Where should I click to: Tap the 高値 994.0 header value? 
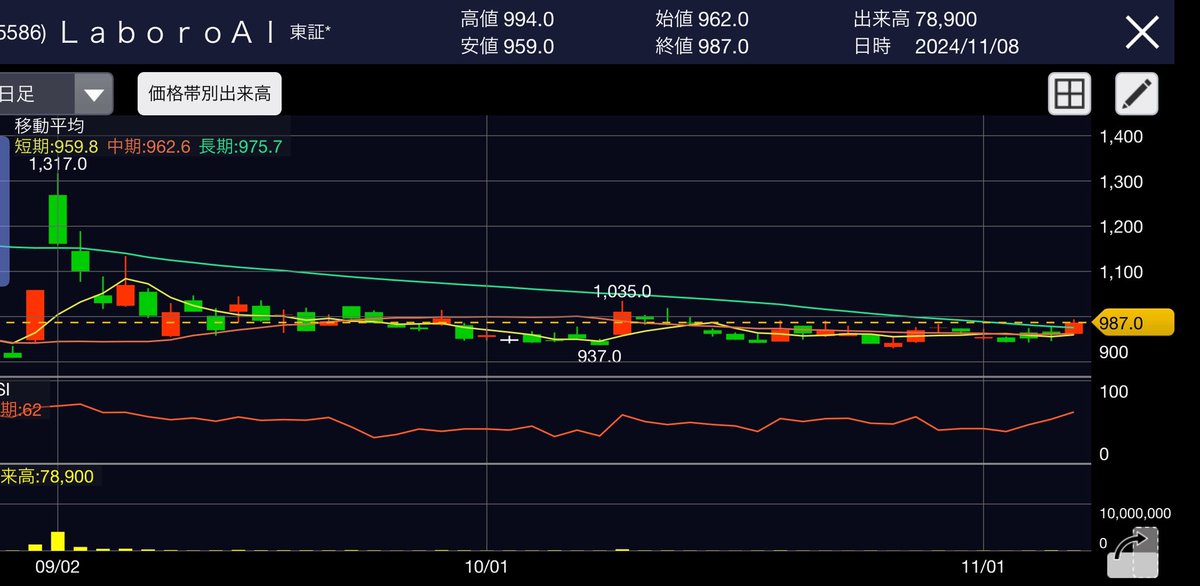[x=508, y=19]
